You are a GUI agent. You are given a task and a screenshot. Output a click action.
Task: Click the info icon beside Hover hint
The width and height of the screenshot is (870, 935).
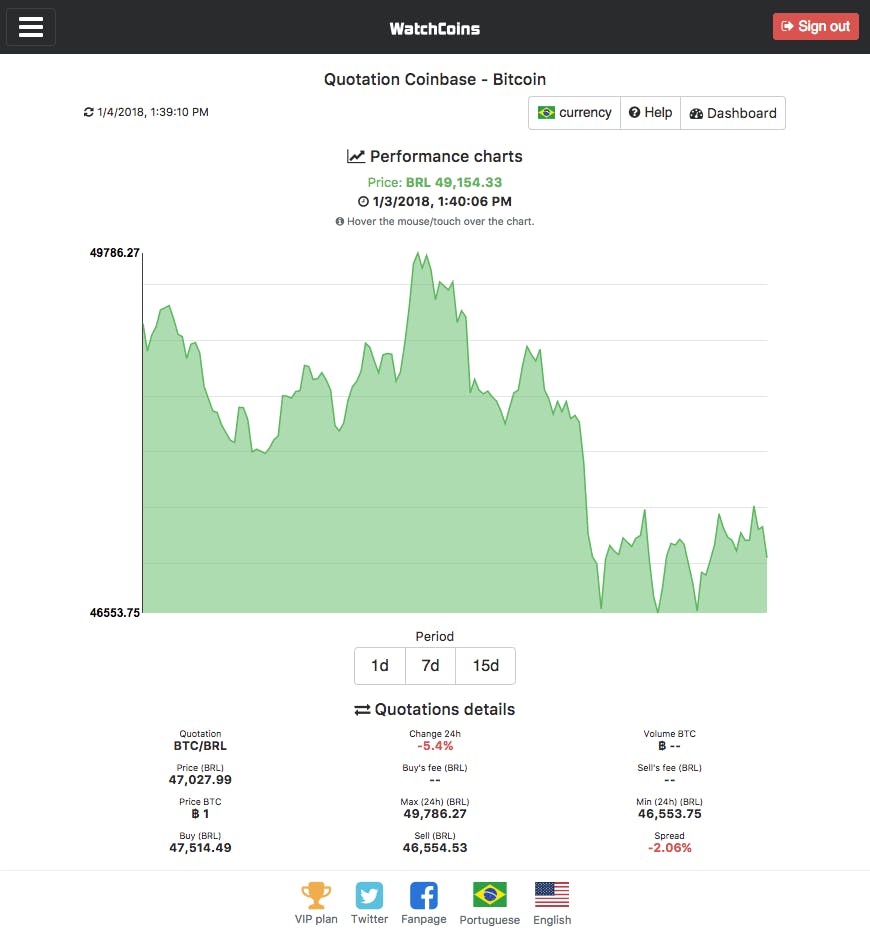[340, 221]
